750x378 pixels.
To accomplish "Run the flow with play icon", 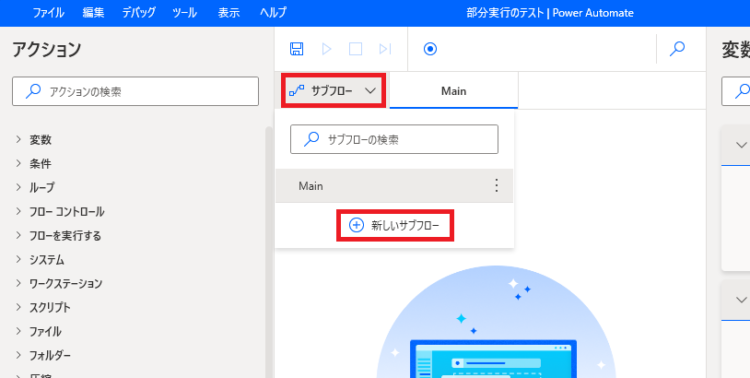I will click(x=327, y=49).
